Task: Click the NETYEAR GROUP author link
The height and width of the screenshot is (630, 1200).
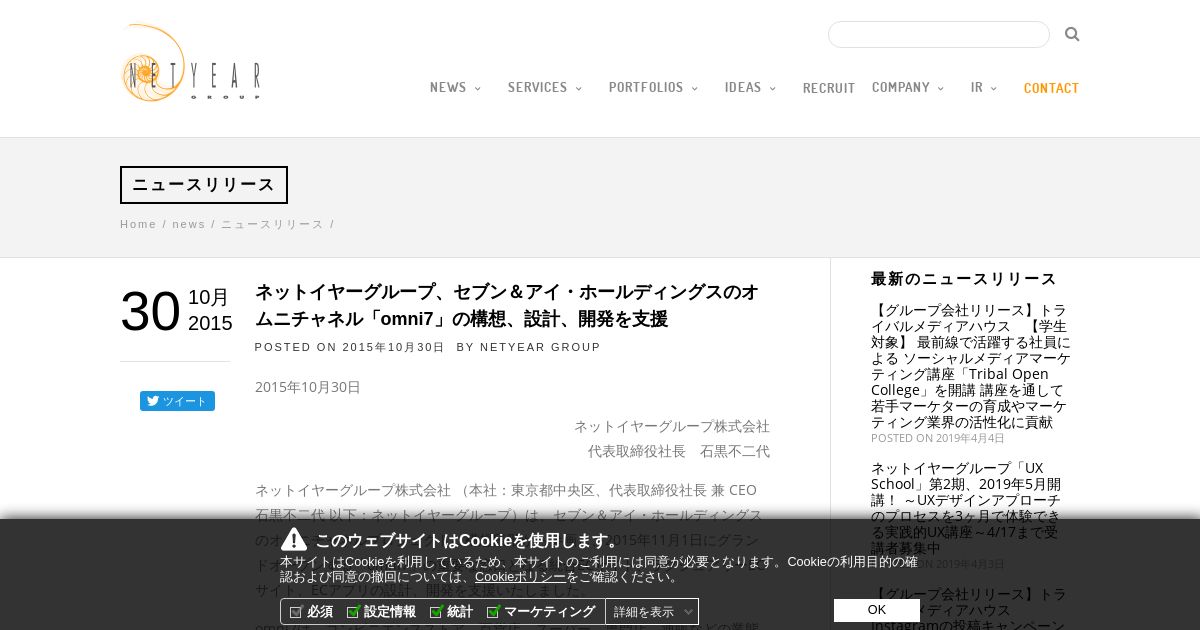Action: point(540,347)
